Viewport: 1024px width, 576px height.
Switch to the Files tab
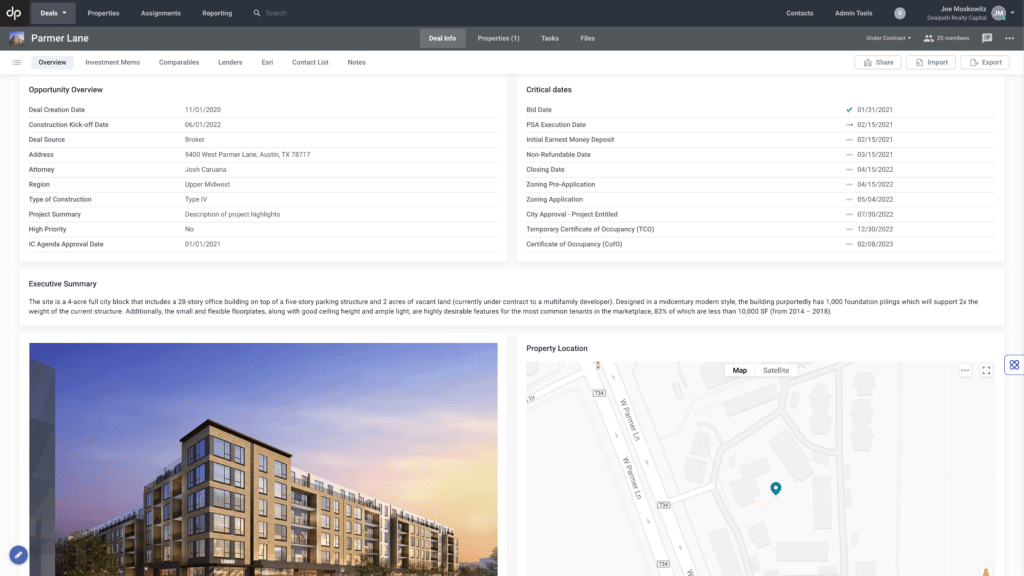[587, 39]
